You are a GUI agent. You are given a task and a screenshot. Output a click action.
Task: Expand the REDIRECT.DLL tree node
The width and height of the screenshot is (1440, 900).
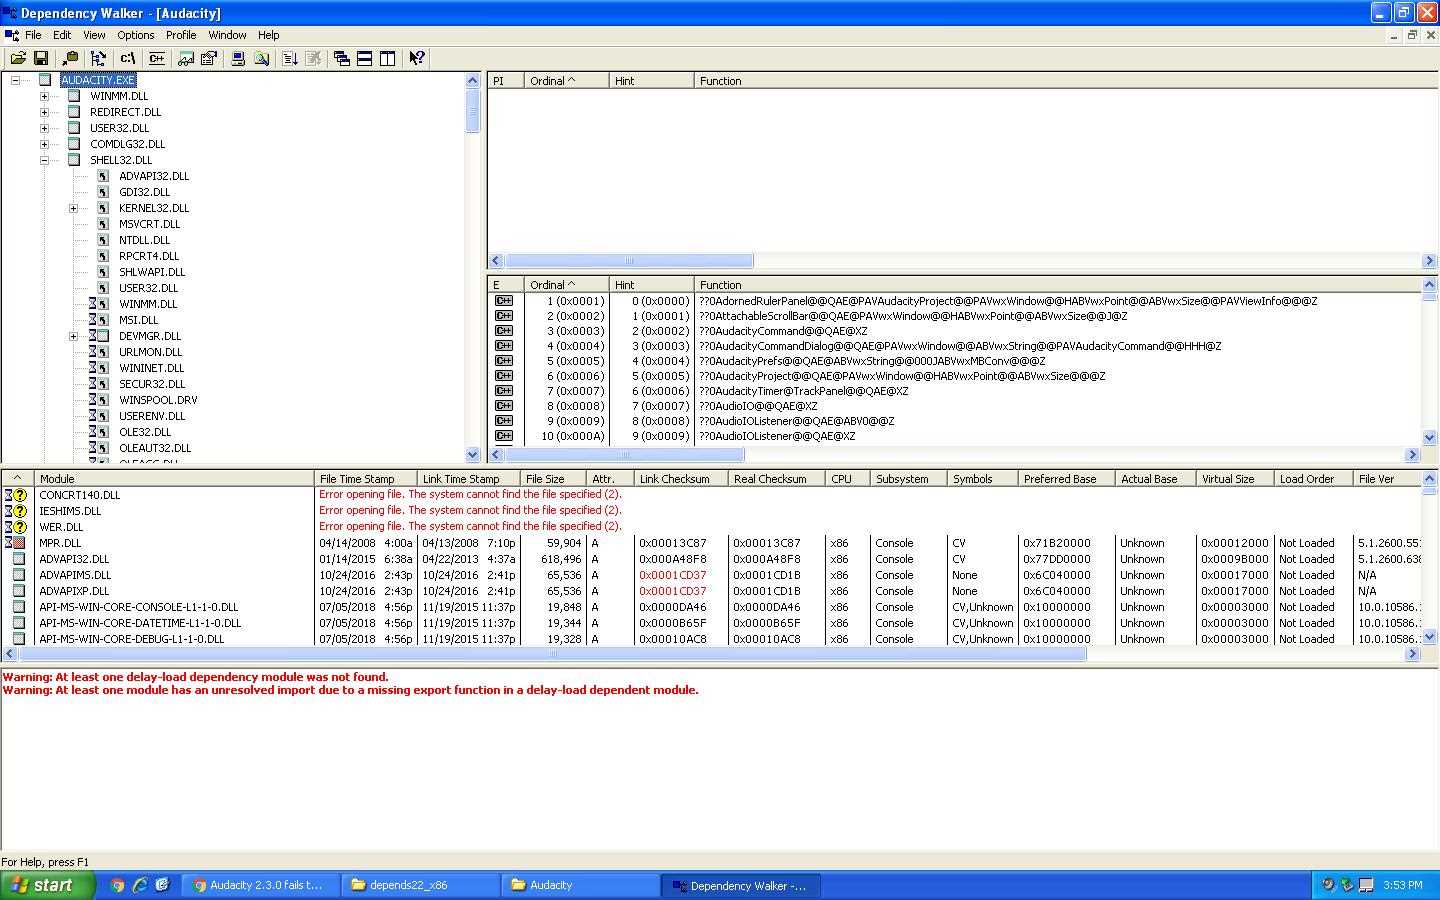(x=44, y=112)
